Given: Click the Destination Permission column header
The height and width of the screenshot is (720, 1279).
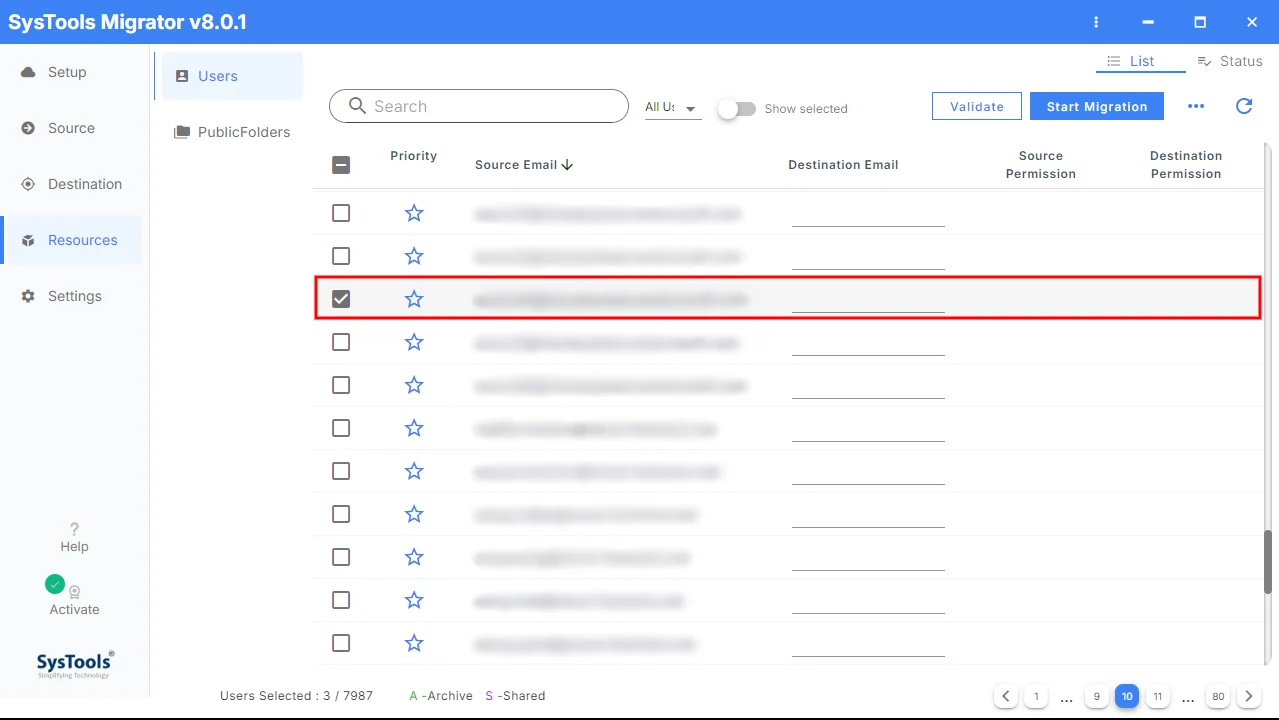Looking at the screenshot, I should [1186, 165].
